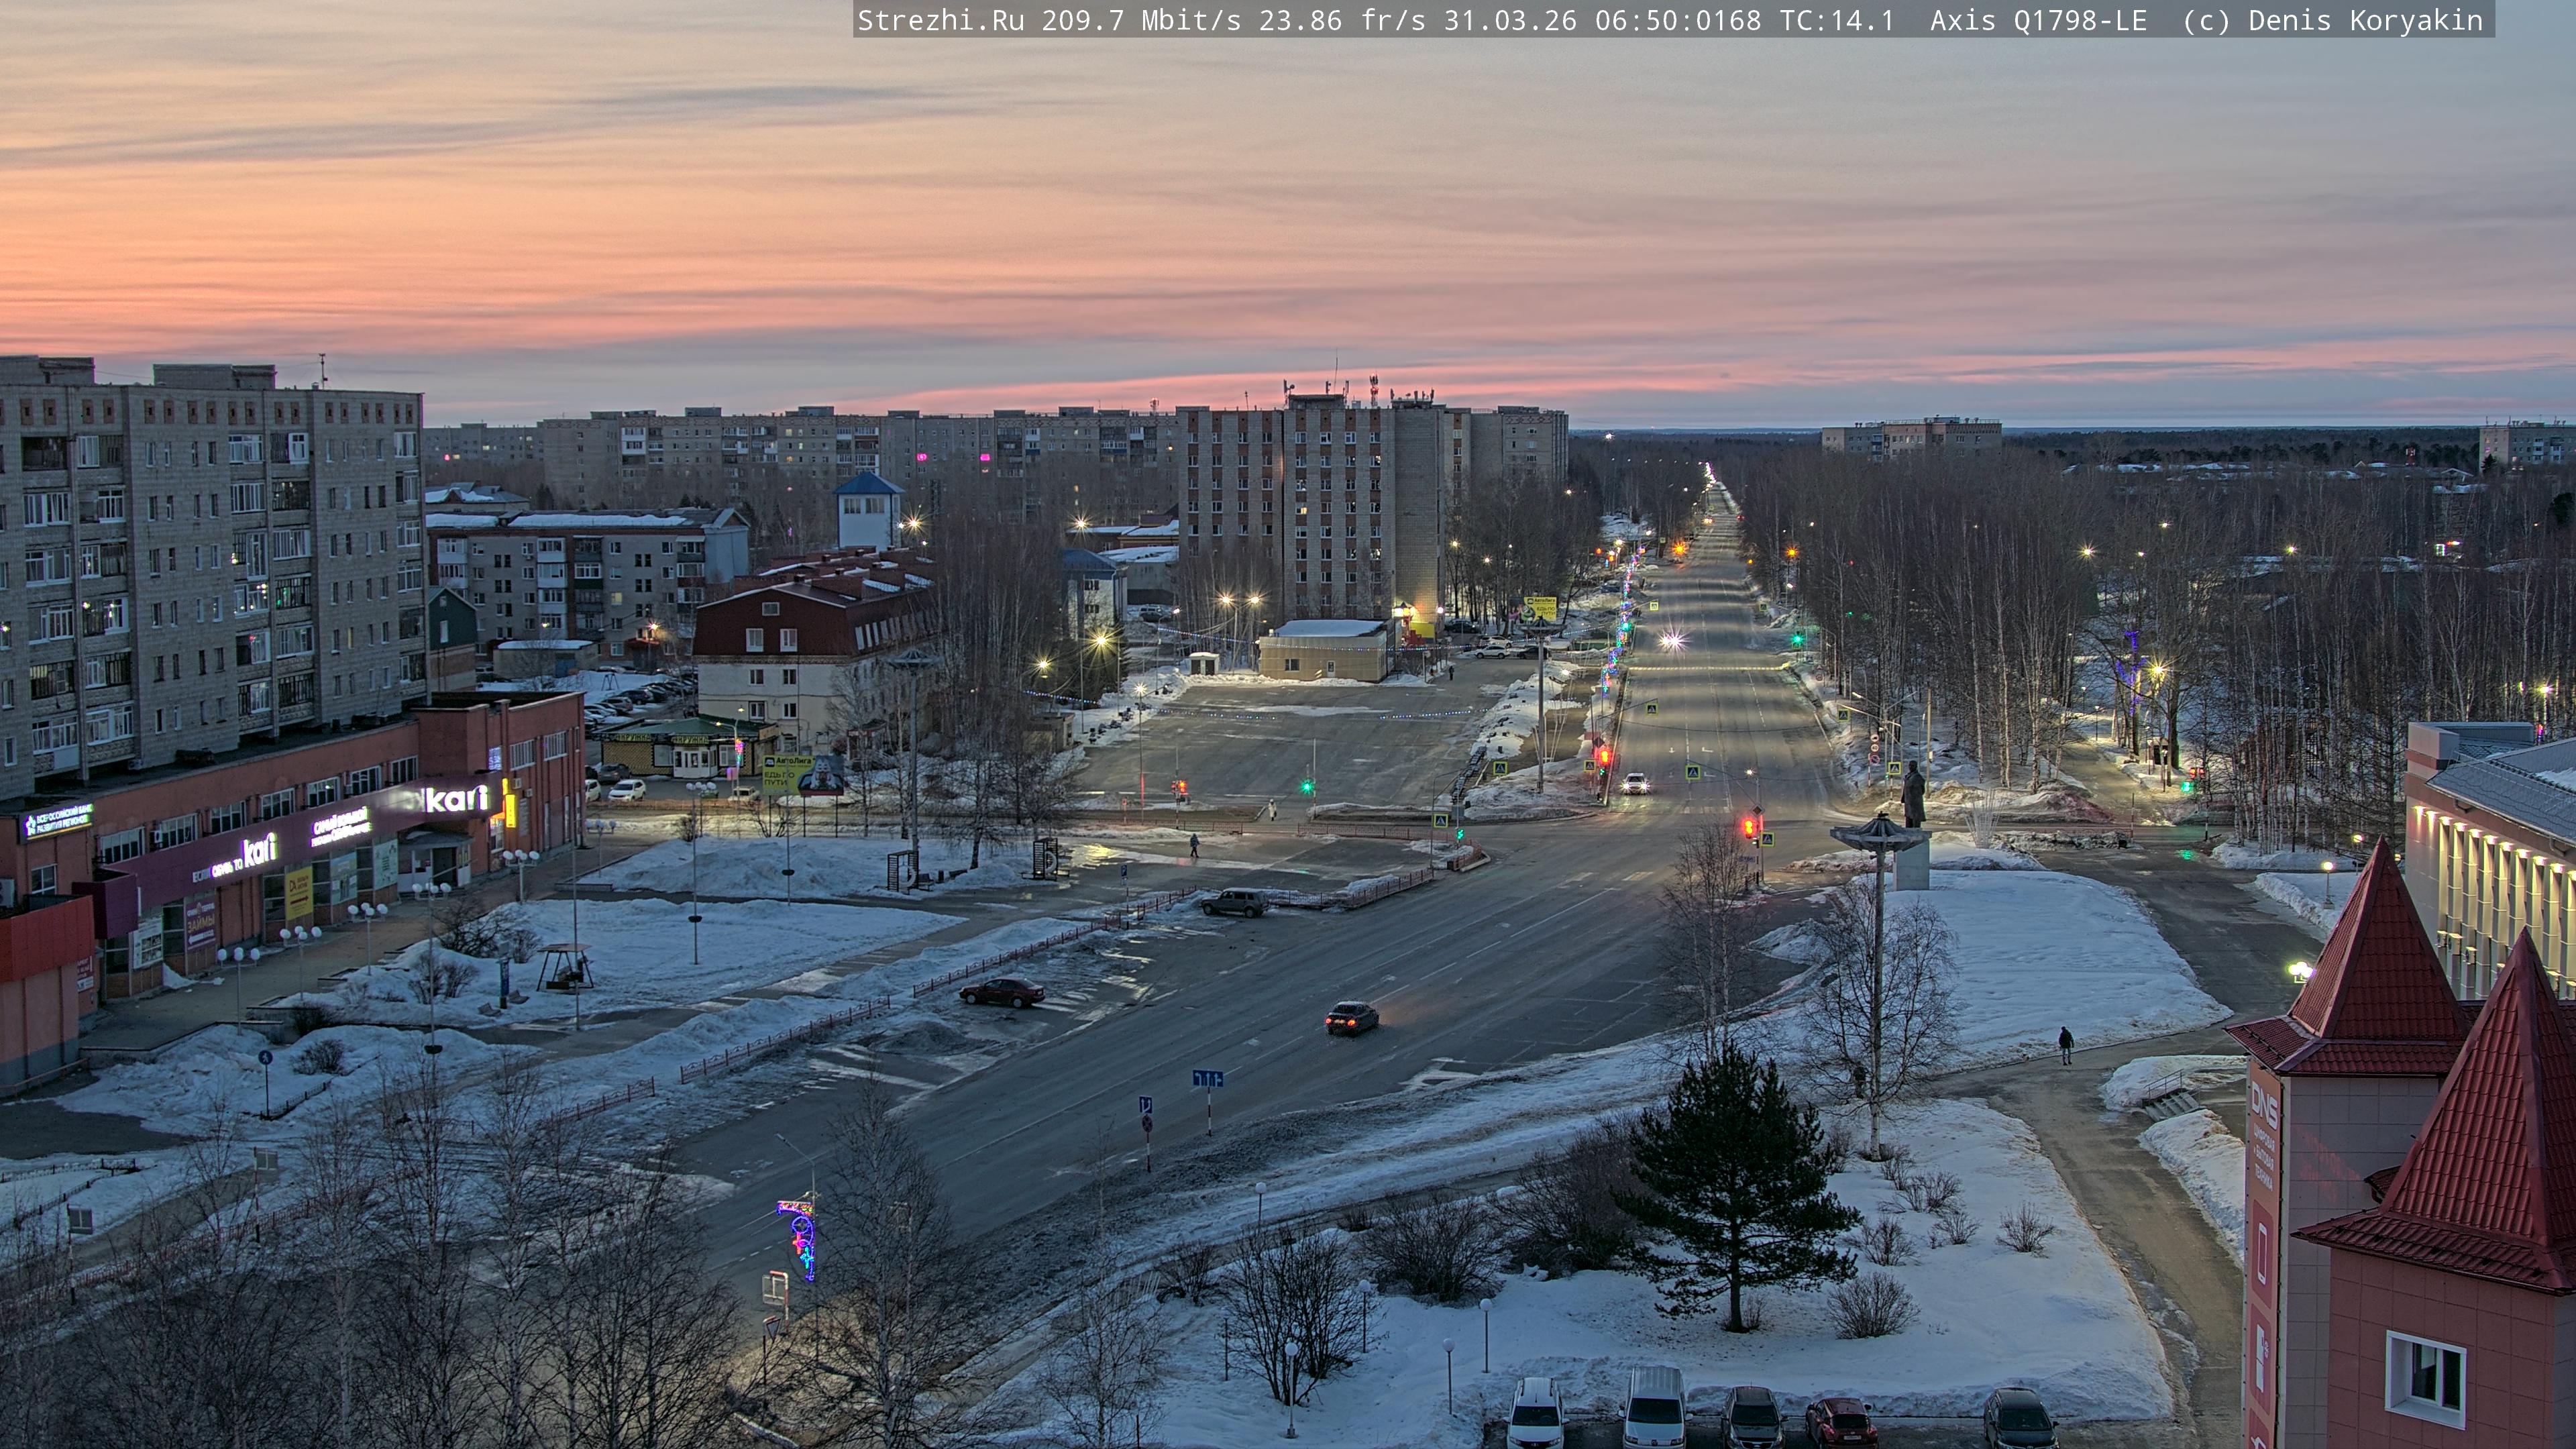Click the red traffic light at the intersection corner
The height and width of the screenshot is (1449, 2576).
click(1749, 827)
